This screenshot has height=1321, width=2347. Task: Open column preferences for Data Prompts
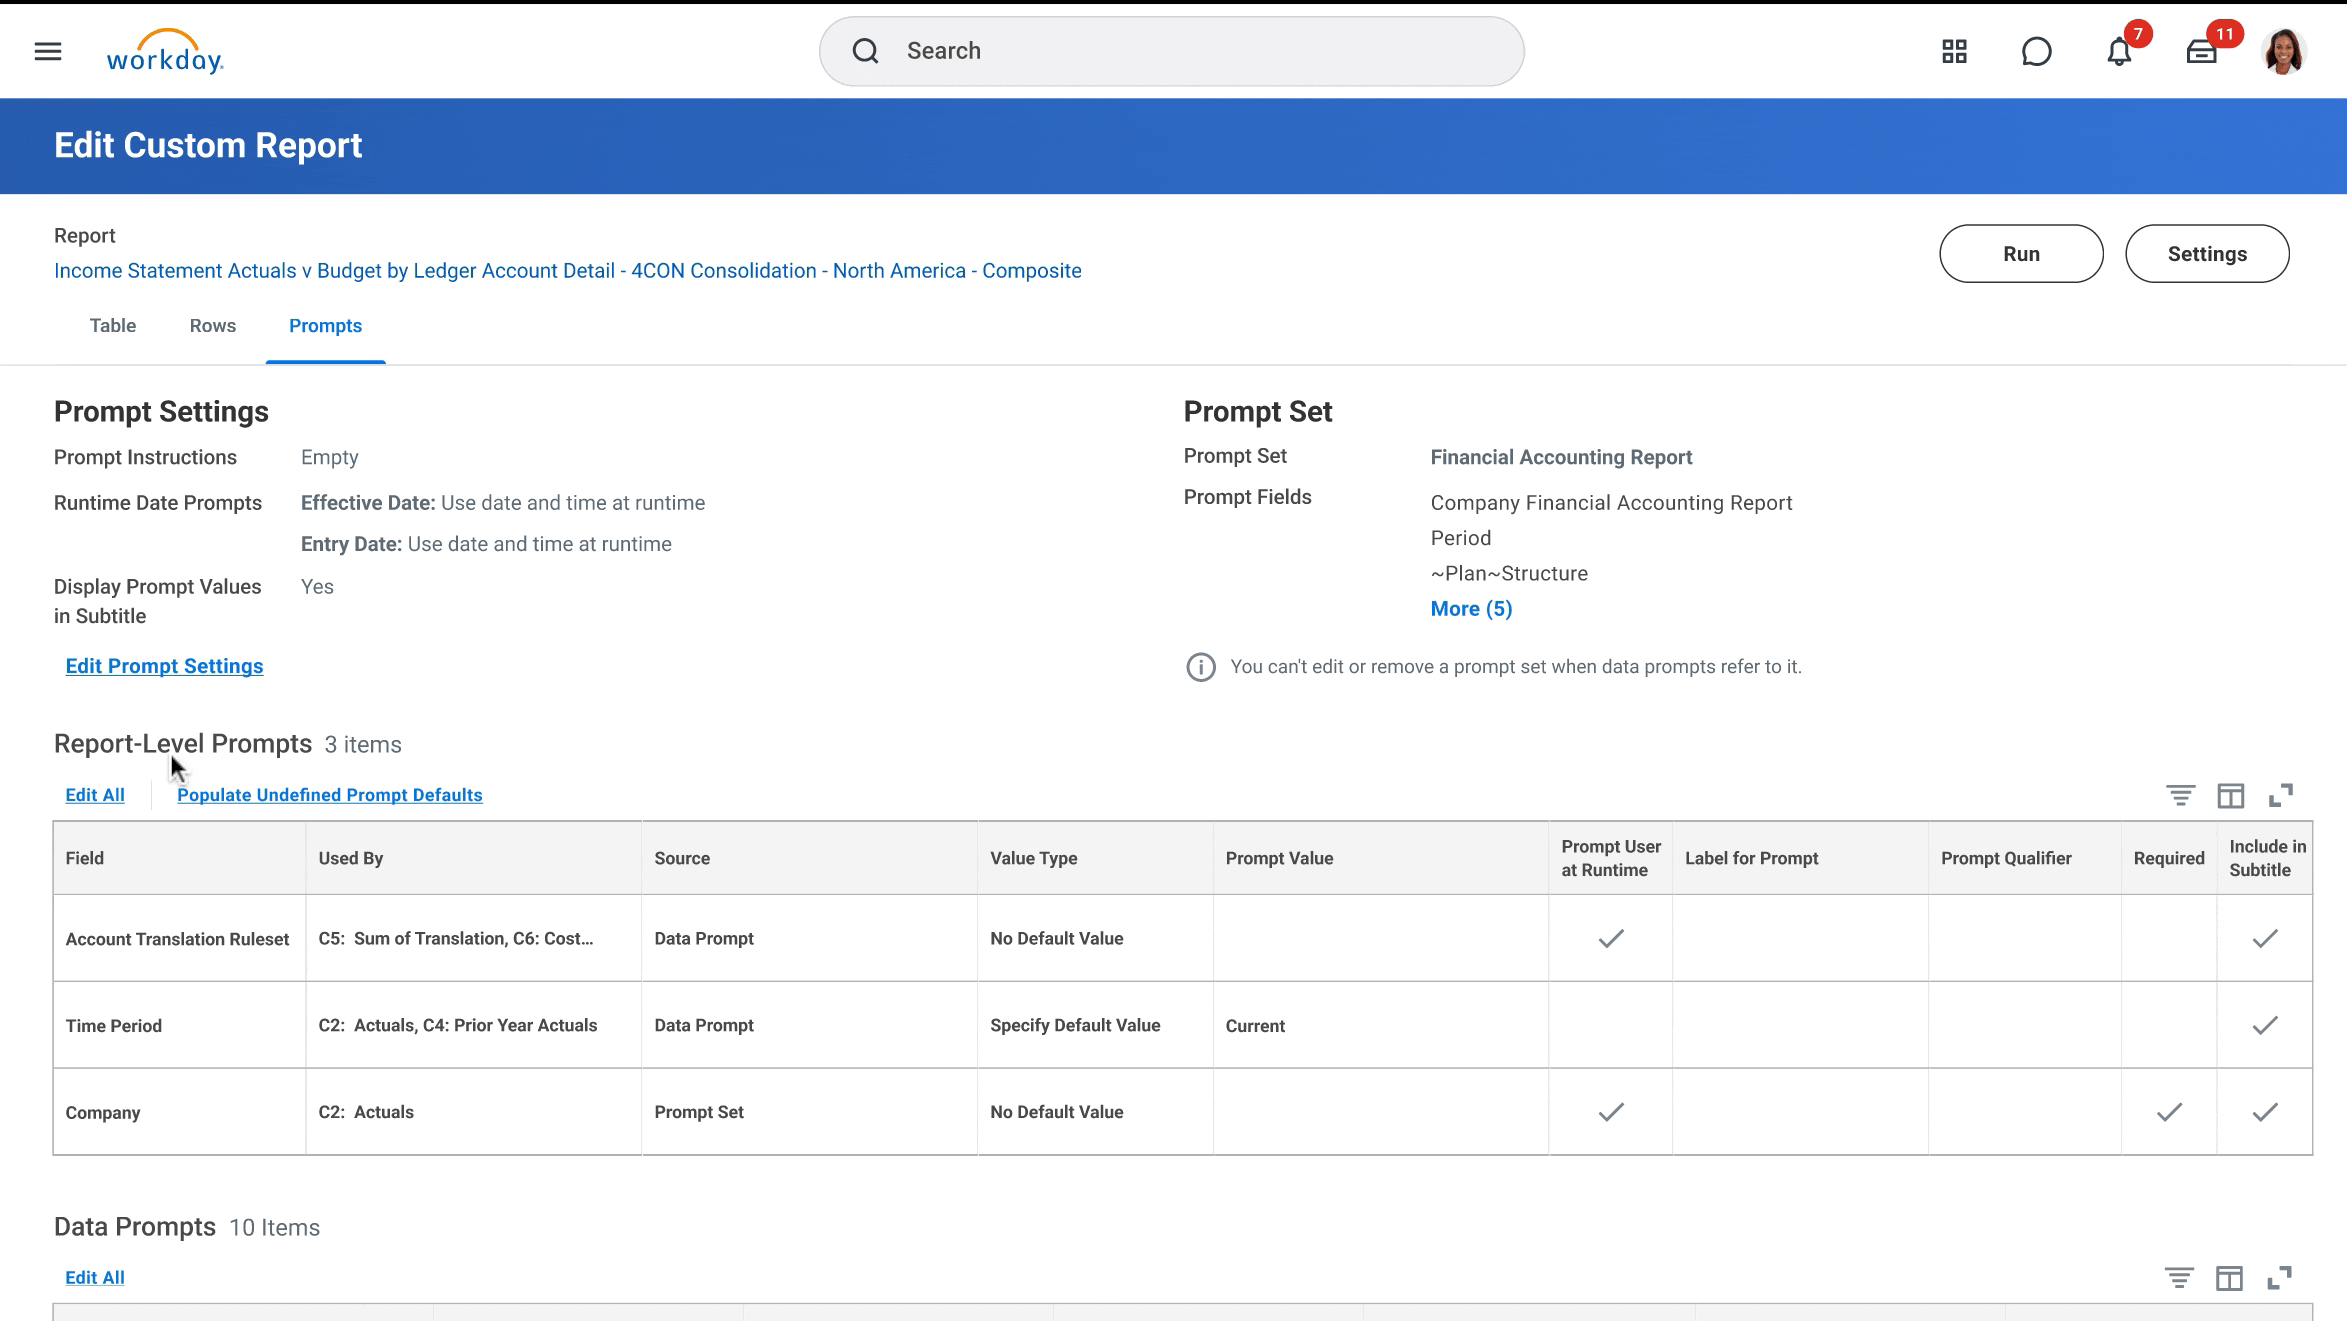(x=2229, y=1277)
